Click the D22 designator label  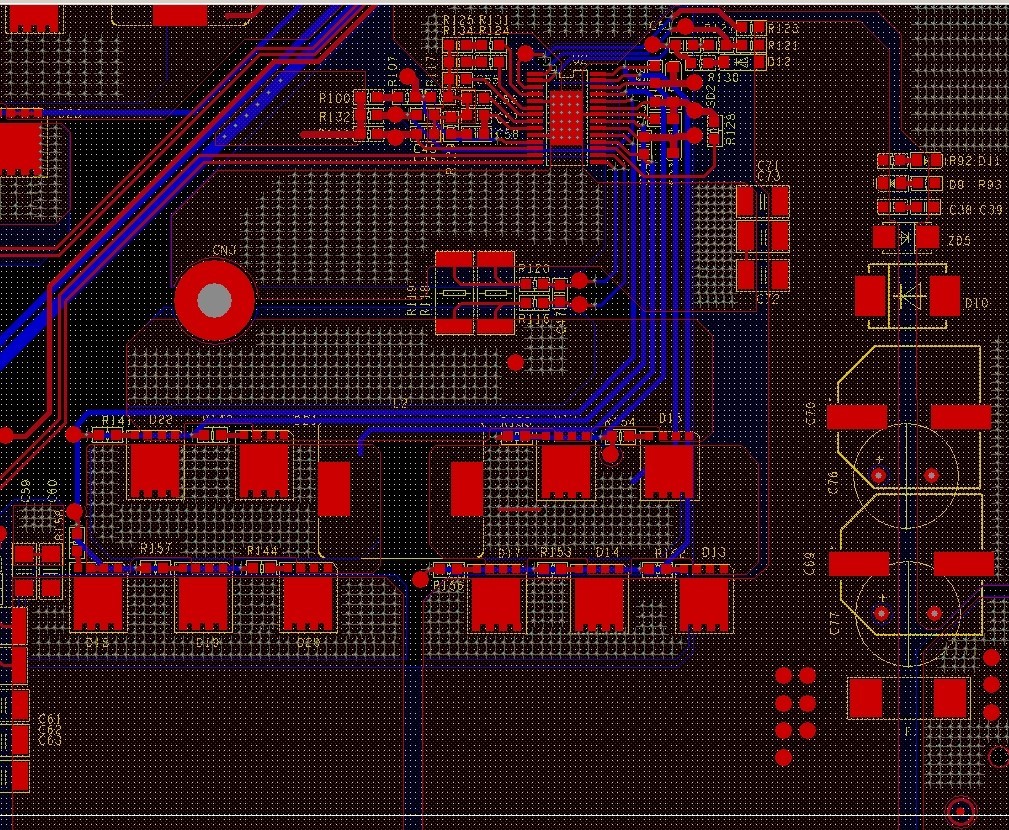(161, 420)
